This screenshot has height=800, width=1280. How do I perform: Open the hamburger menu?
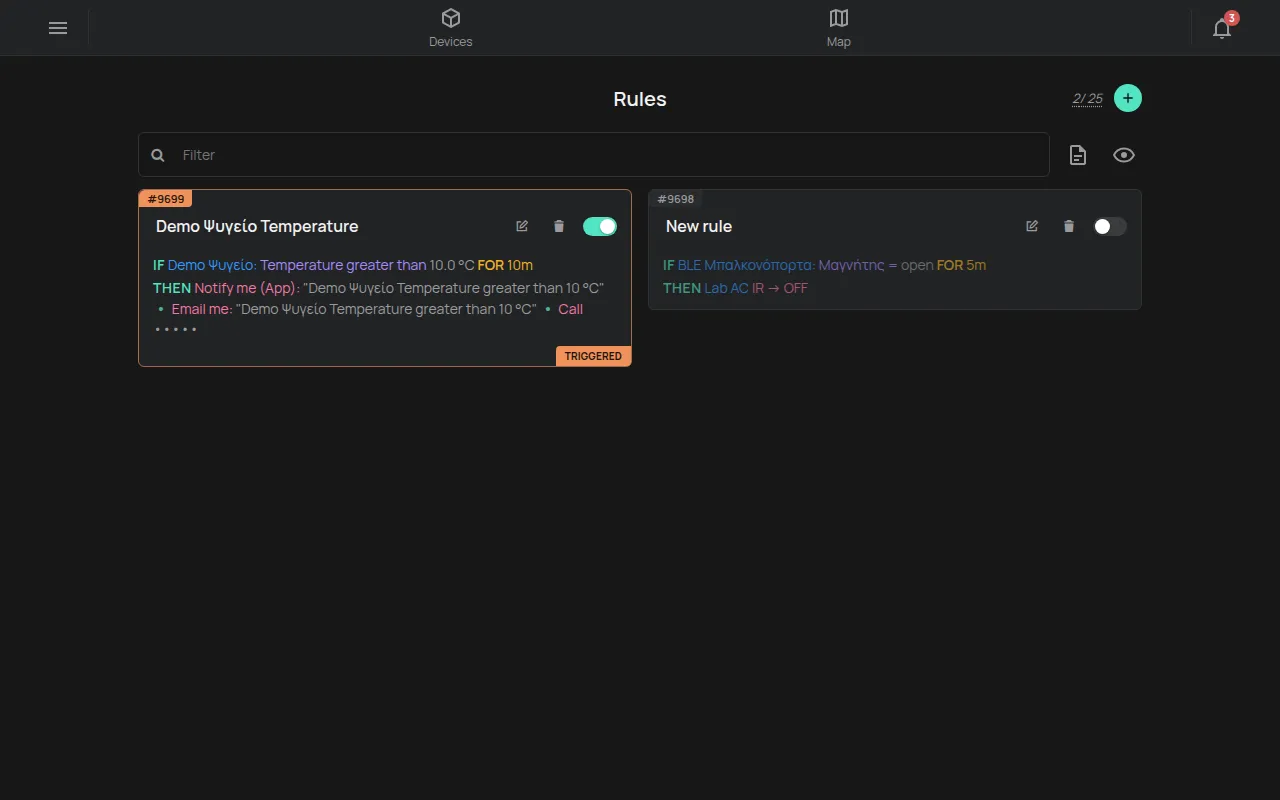point(58,28)
